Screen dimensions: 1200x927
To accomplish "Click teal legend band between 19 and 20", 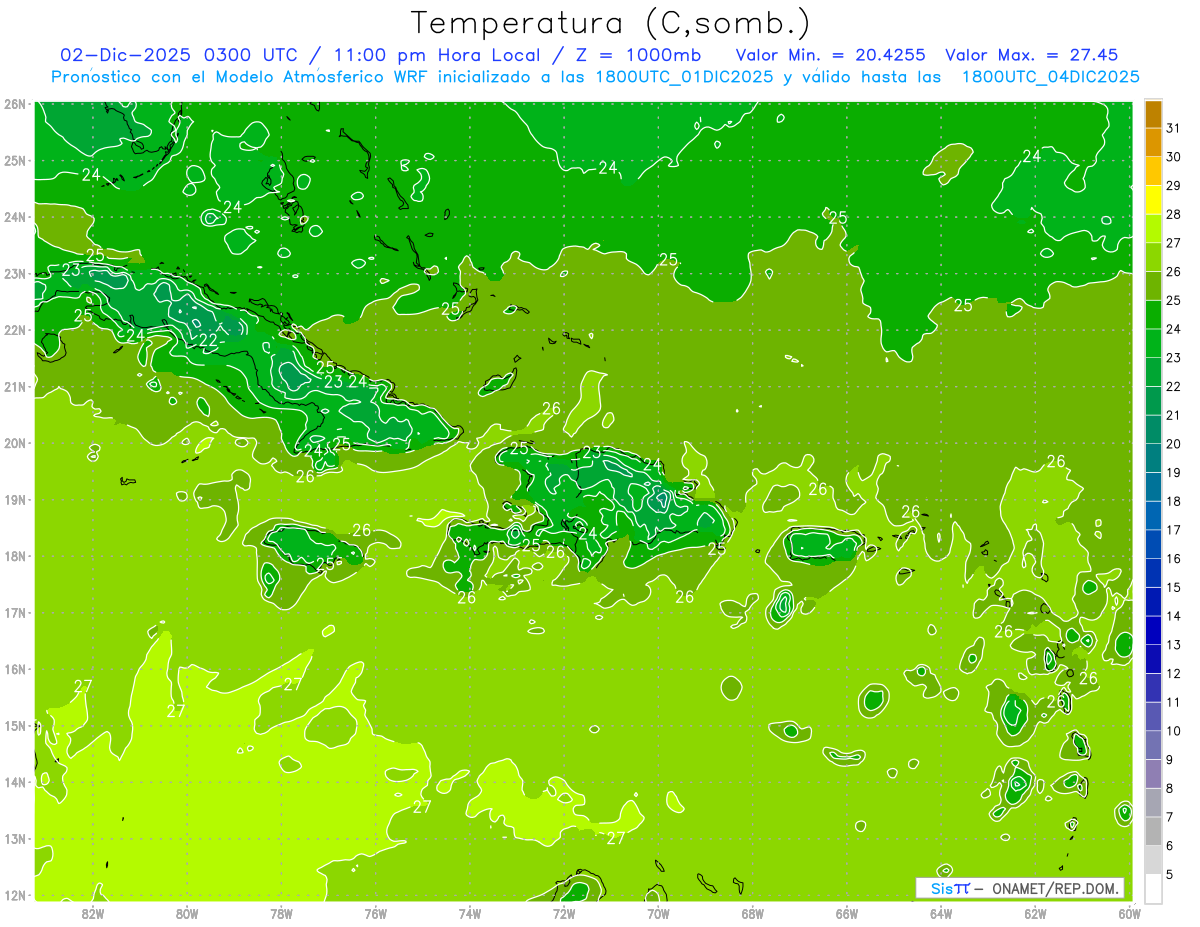I will click(x=1153, y=458).
